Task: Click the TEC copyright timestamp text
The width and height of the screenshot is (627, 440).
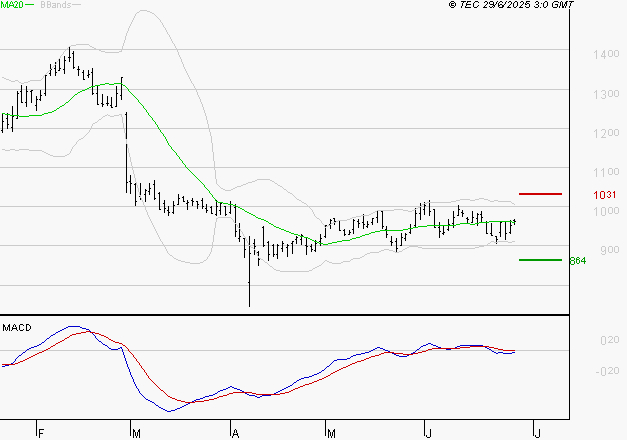Action: pos(517,6)
